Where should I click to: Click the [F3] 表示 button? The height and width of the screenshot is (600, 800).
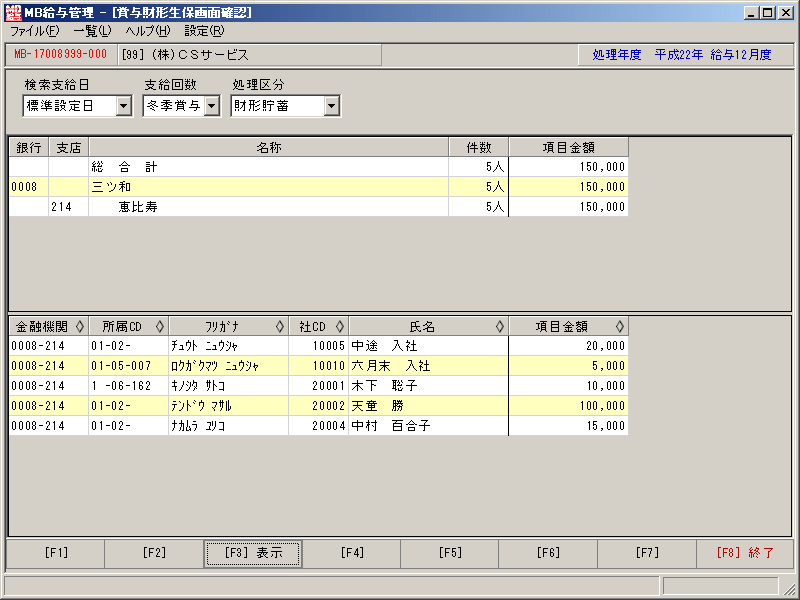click(253, 554)
